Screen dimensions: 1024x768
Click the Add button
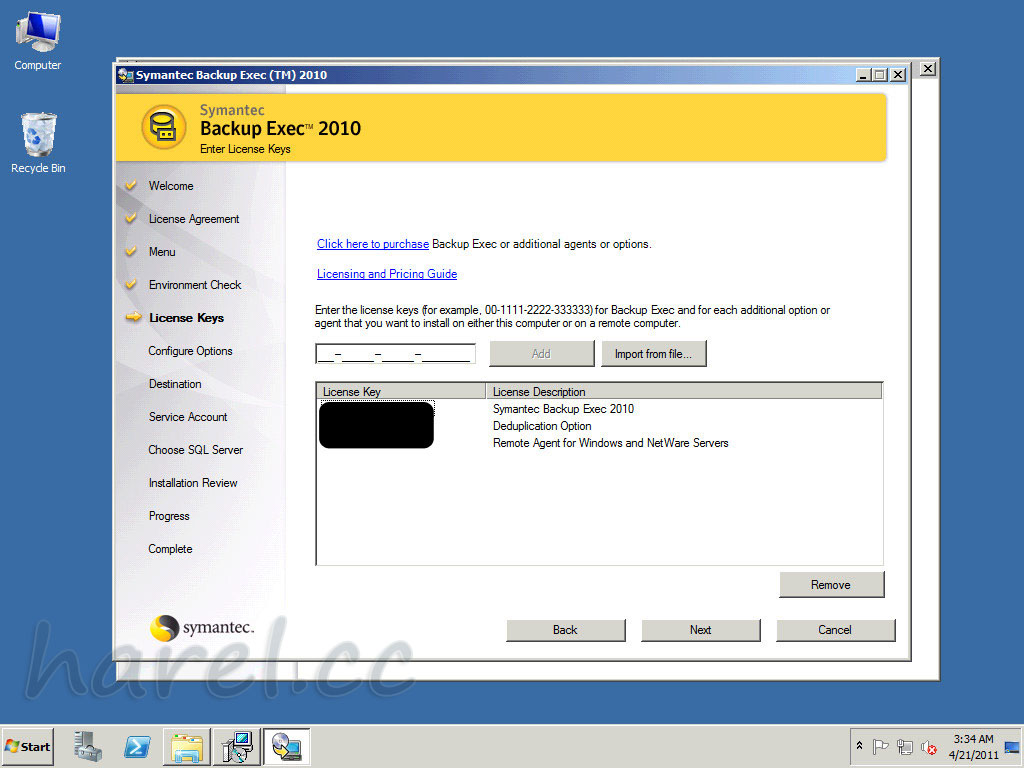pos(541,353)
